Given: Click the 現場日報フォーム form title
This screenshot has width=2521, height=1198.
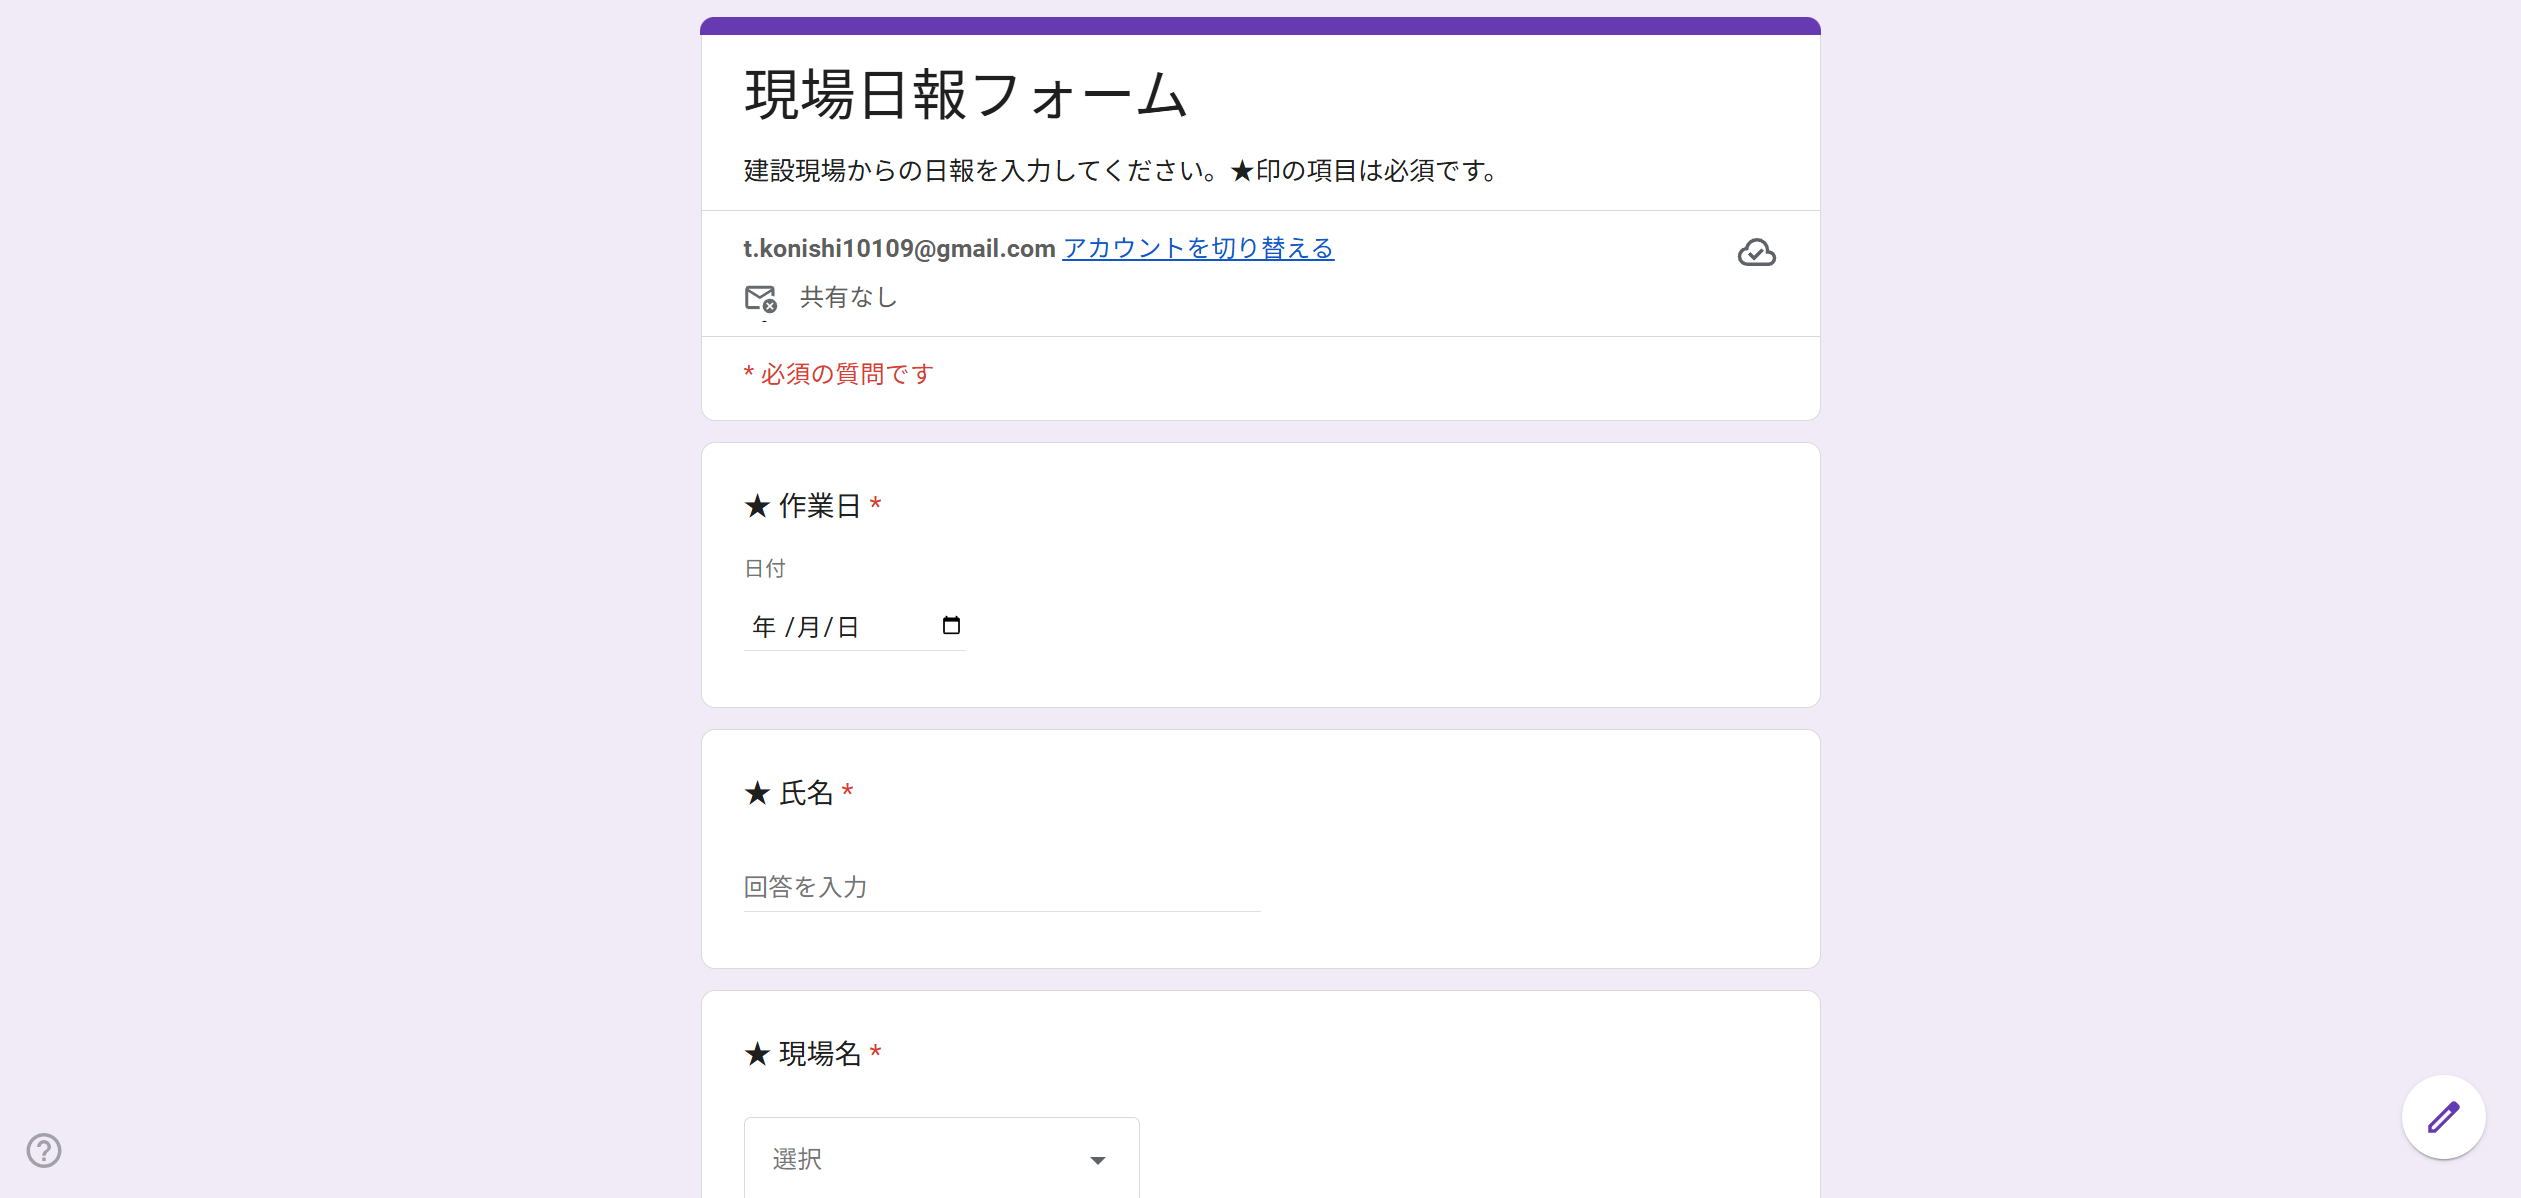Looking at the screenshot, I should click(x=965, y=96).
